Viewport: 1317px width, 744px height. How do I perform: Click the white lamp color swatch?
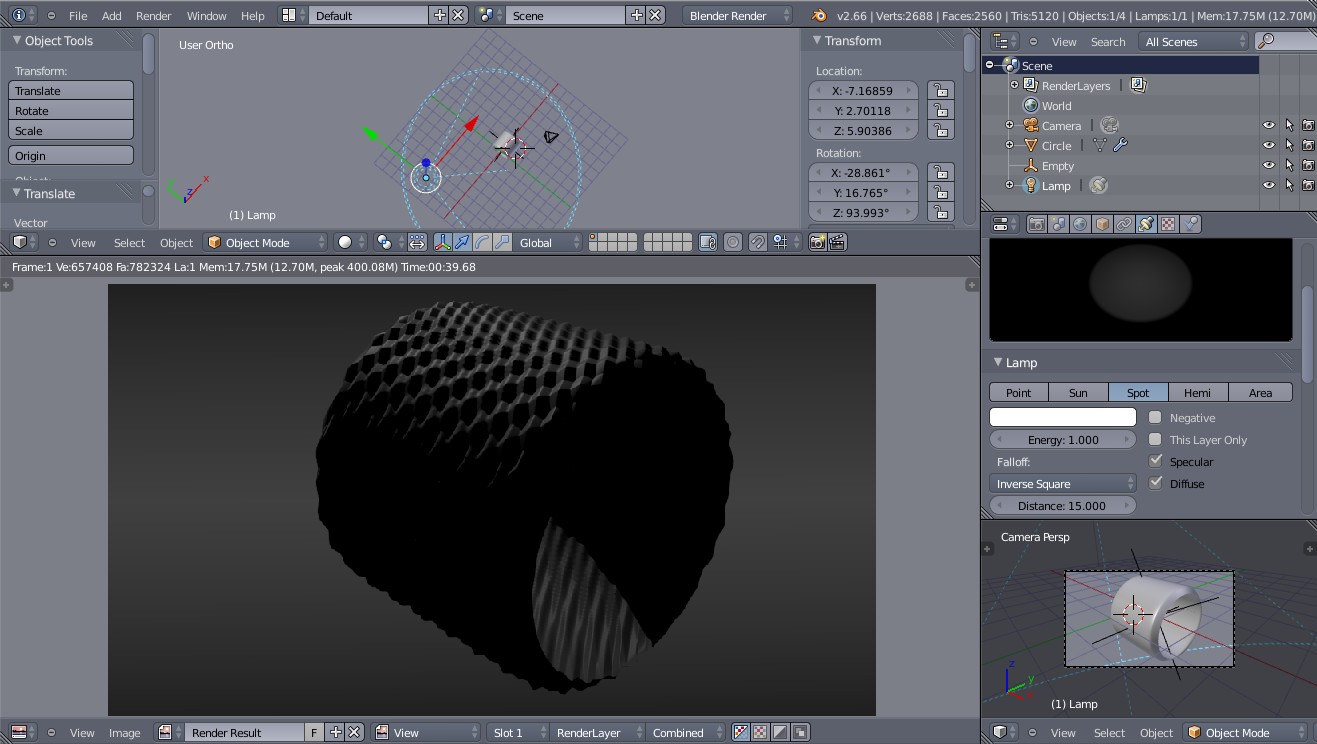(1062, 417)
